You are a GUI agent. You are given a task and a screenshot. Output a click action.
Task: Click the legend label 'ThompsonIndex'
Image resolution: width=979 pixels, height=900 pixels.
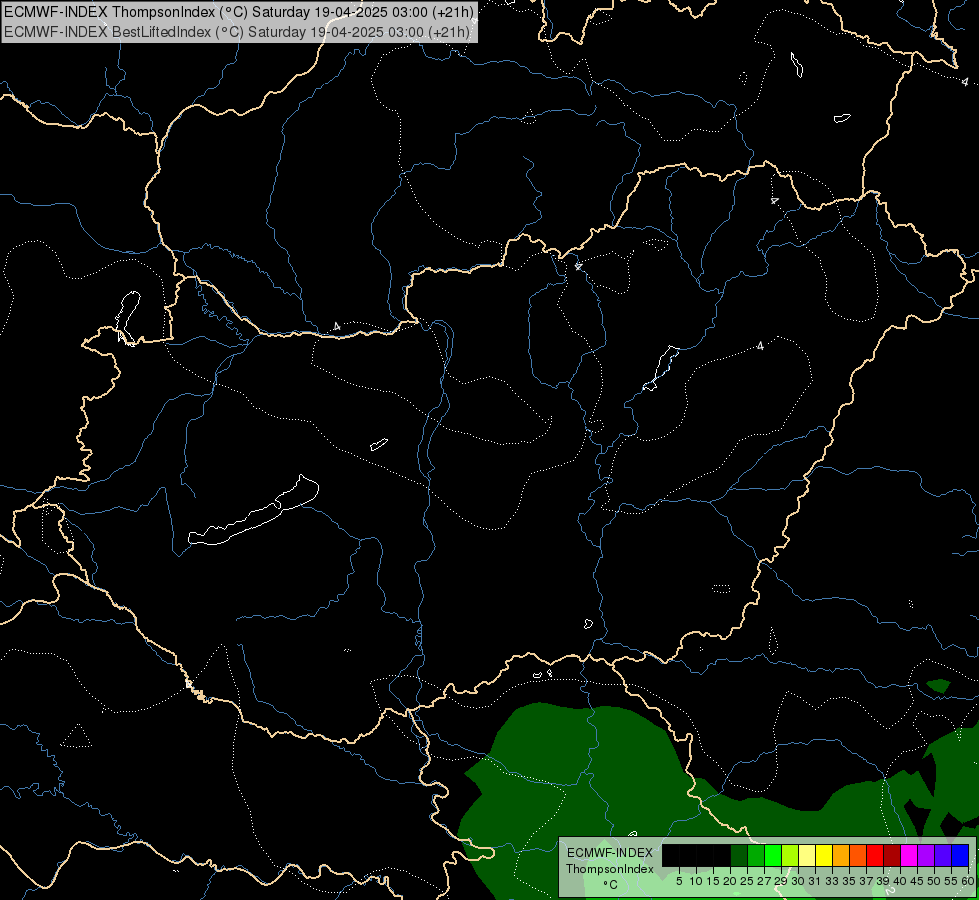pyautogui.click(x=610, y=869)
